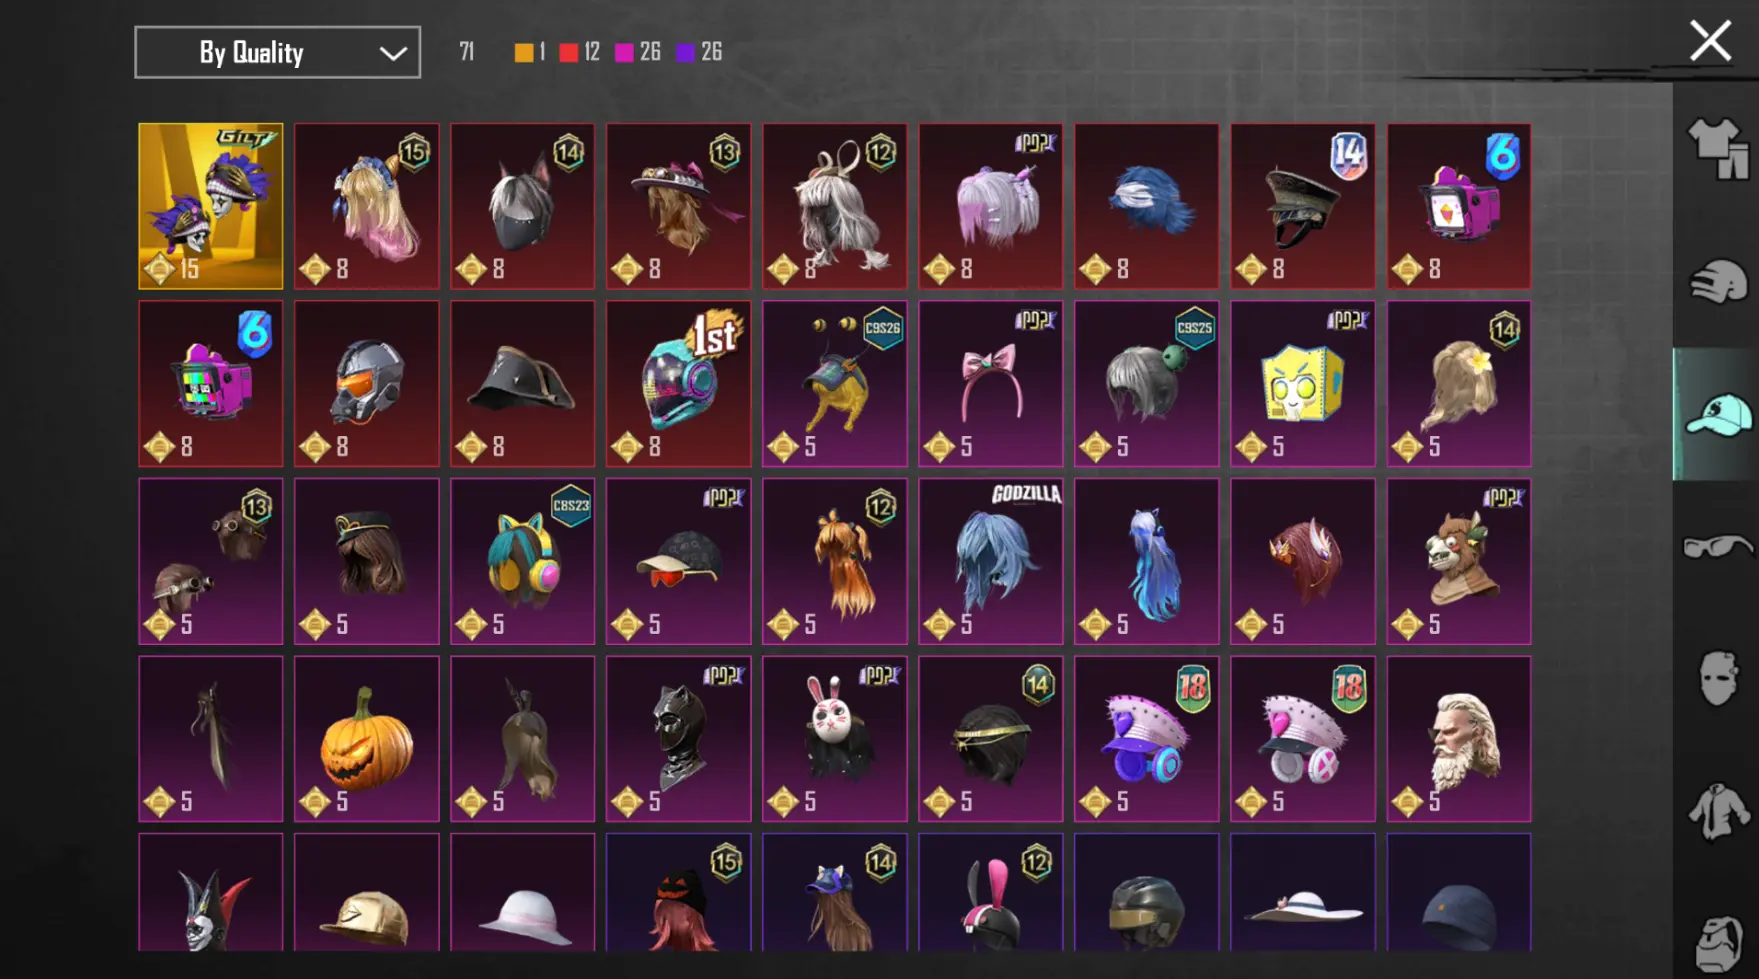1759x979 pixels.
Task: Open the glasses category icon
Action: tap(1718, 547)
